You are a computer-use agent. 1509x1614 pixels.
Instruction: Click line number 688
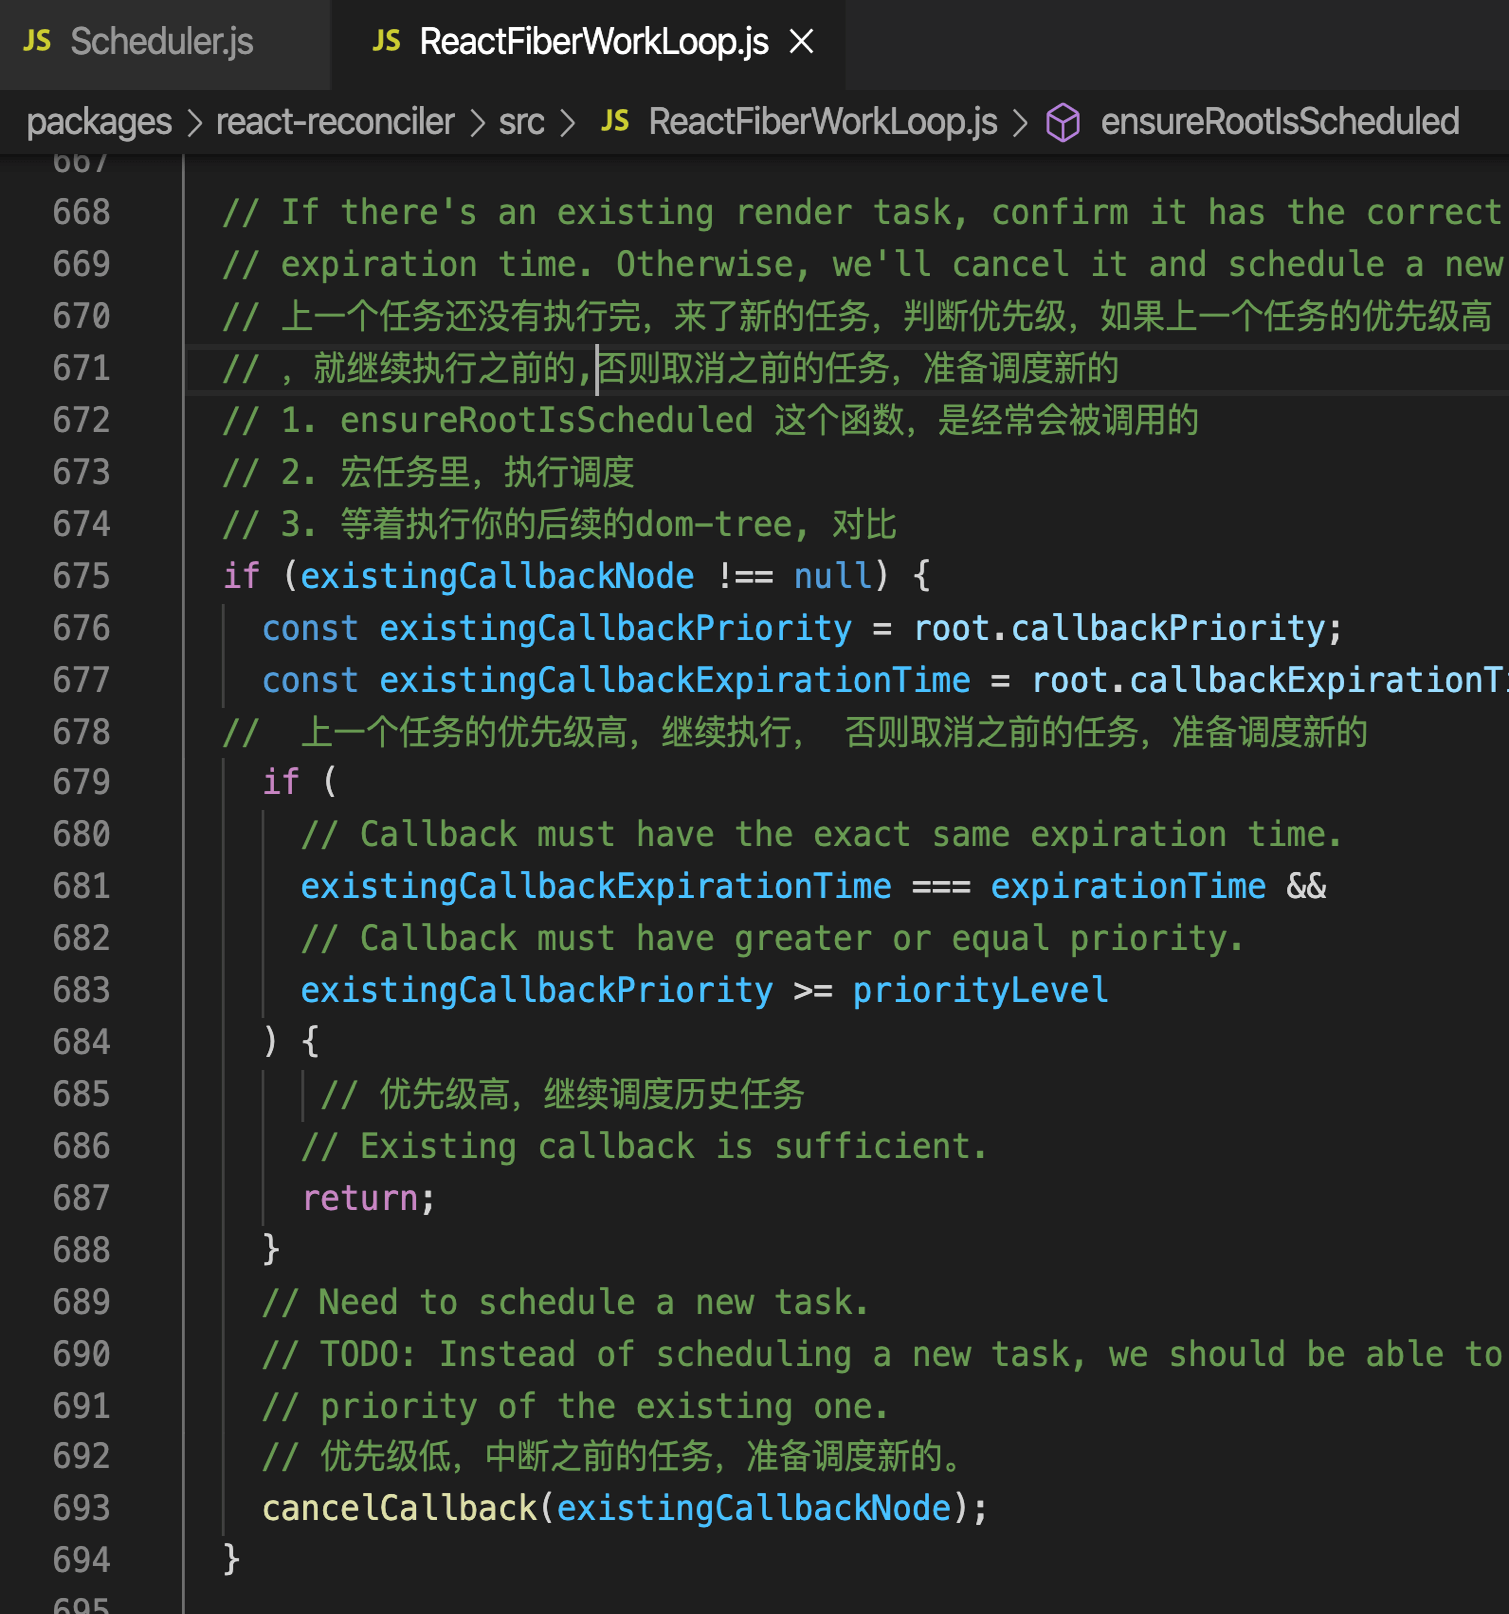(x=82, y=1250)
